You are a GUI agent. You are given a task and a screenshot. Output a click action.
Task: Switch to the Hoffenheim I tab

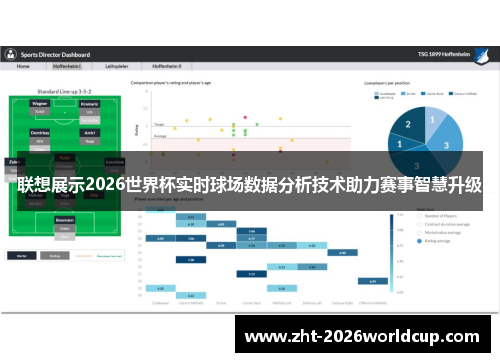pyautogui.click(x=67, y=66)
